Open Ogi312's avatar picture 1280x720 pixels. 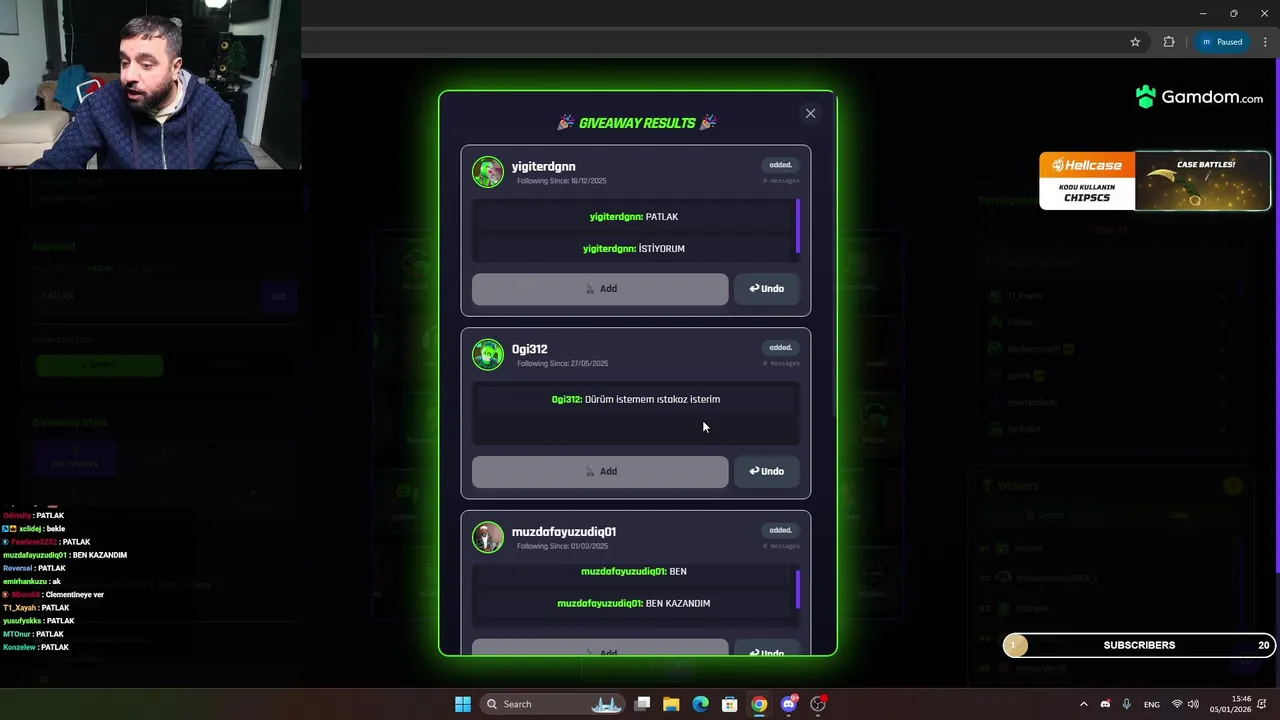point(488,355)
